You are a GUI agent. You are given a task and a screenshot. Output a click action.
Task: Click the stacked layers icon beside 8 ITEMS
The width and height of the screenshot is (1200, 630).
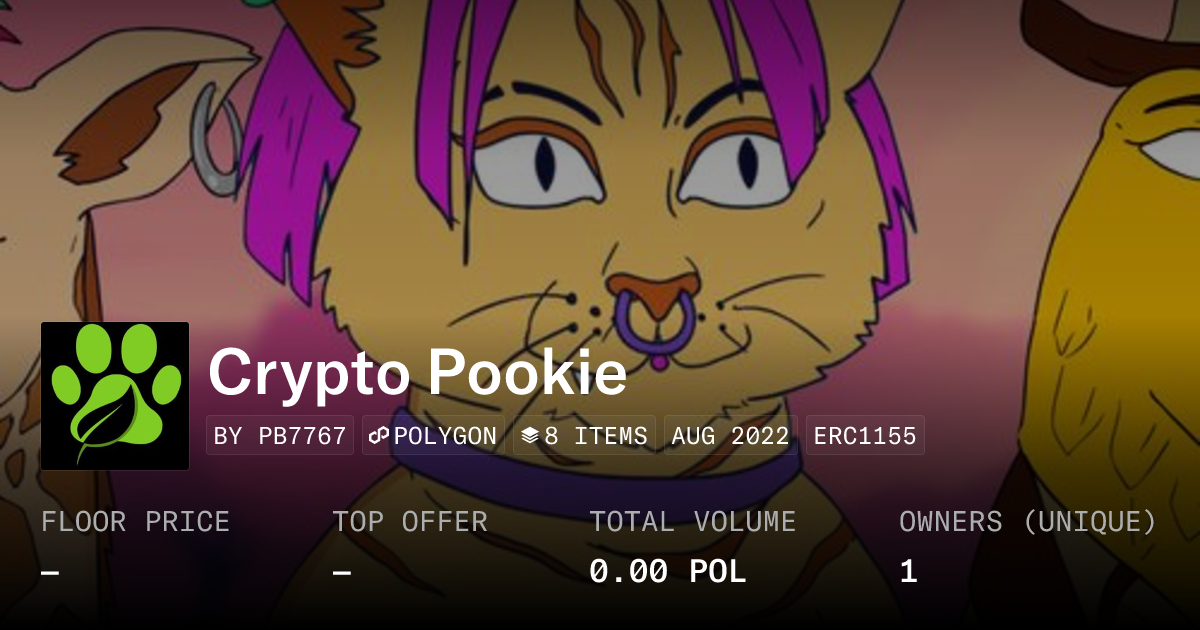tap(530, 436)
